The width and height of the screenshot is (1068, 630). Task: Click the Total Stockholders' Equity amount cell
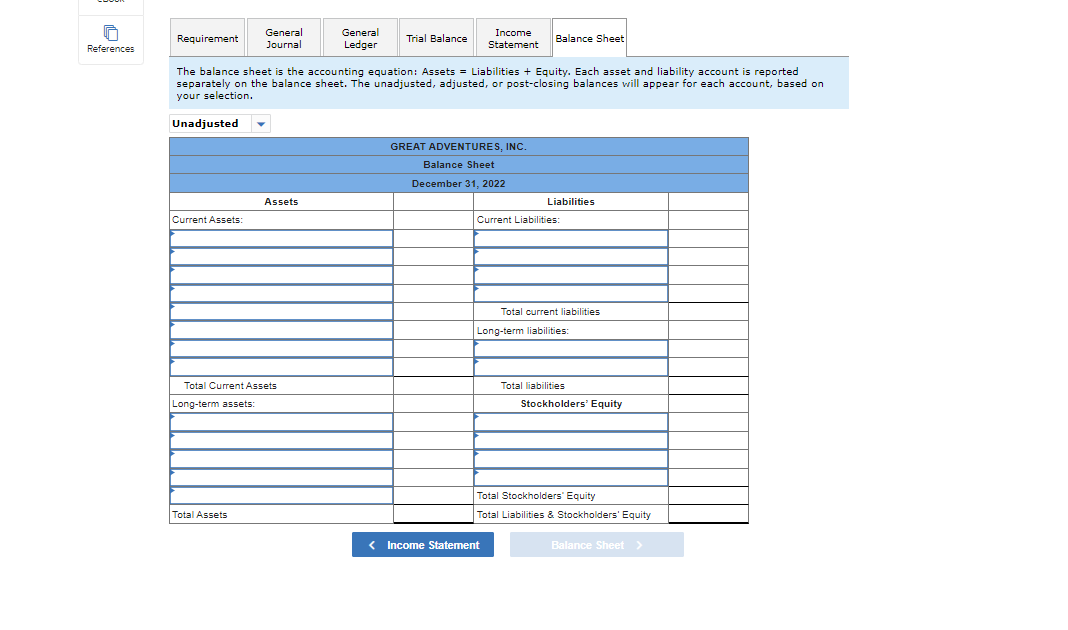[x=708, y=496]
